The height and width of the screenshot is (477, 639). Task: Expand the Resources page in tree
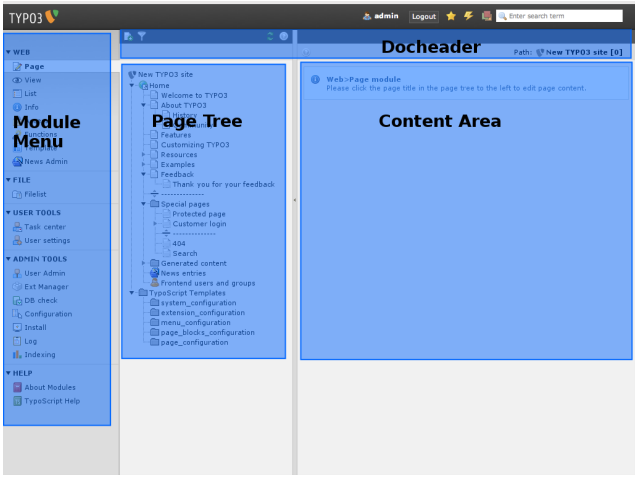pos(144,155)
